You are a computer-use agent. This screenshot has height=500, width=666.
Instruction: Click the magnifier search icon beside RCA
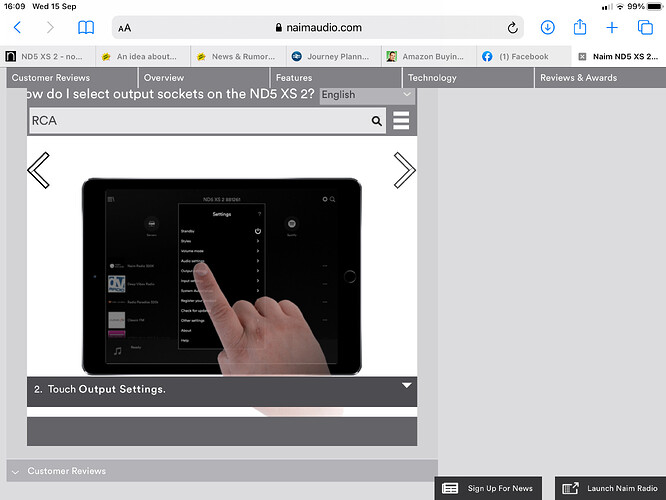(377, 121)
